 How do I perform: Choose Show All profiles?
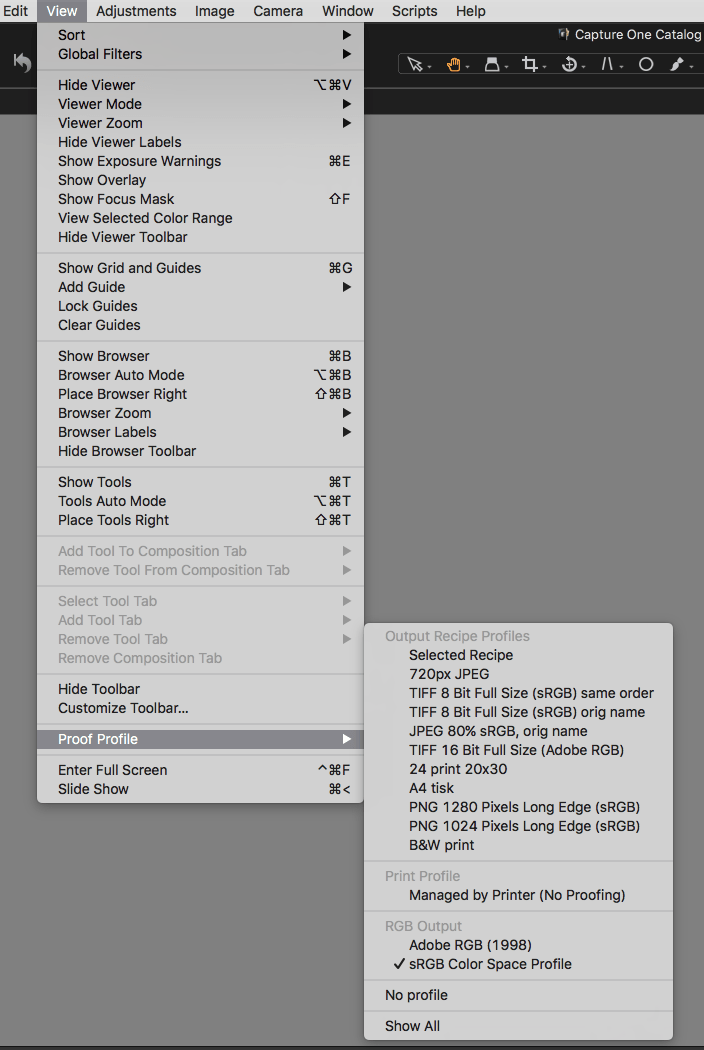518,1026
